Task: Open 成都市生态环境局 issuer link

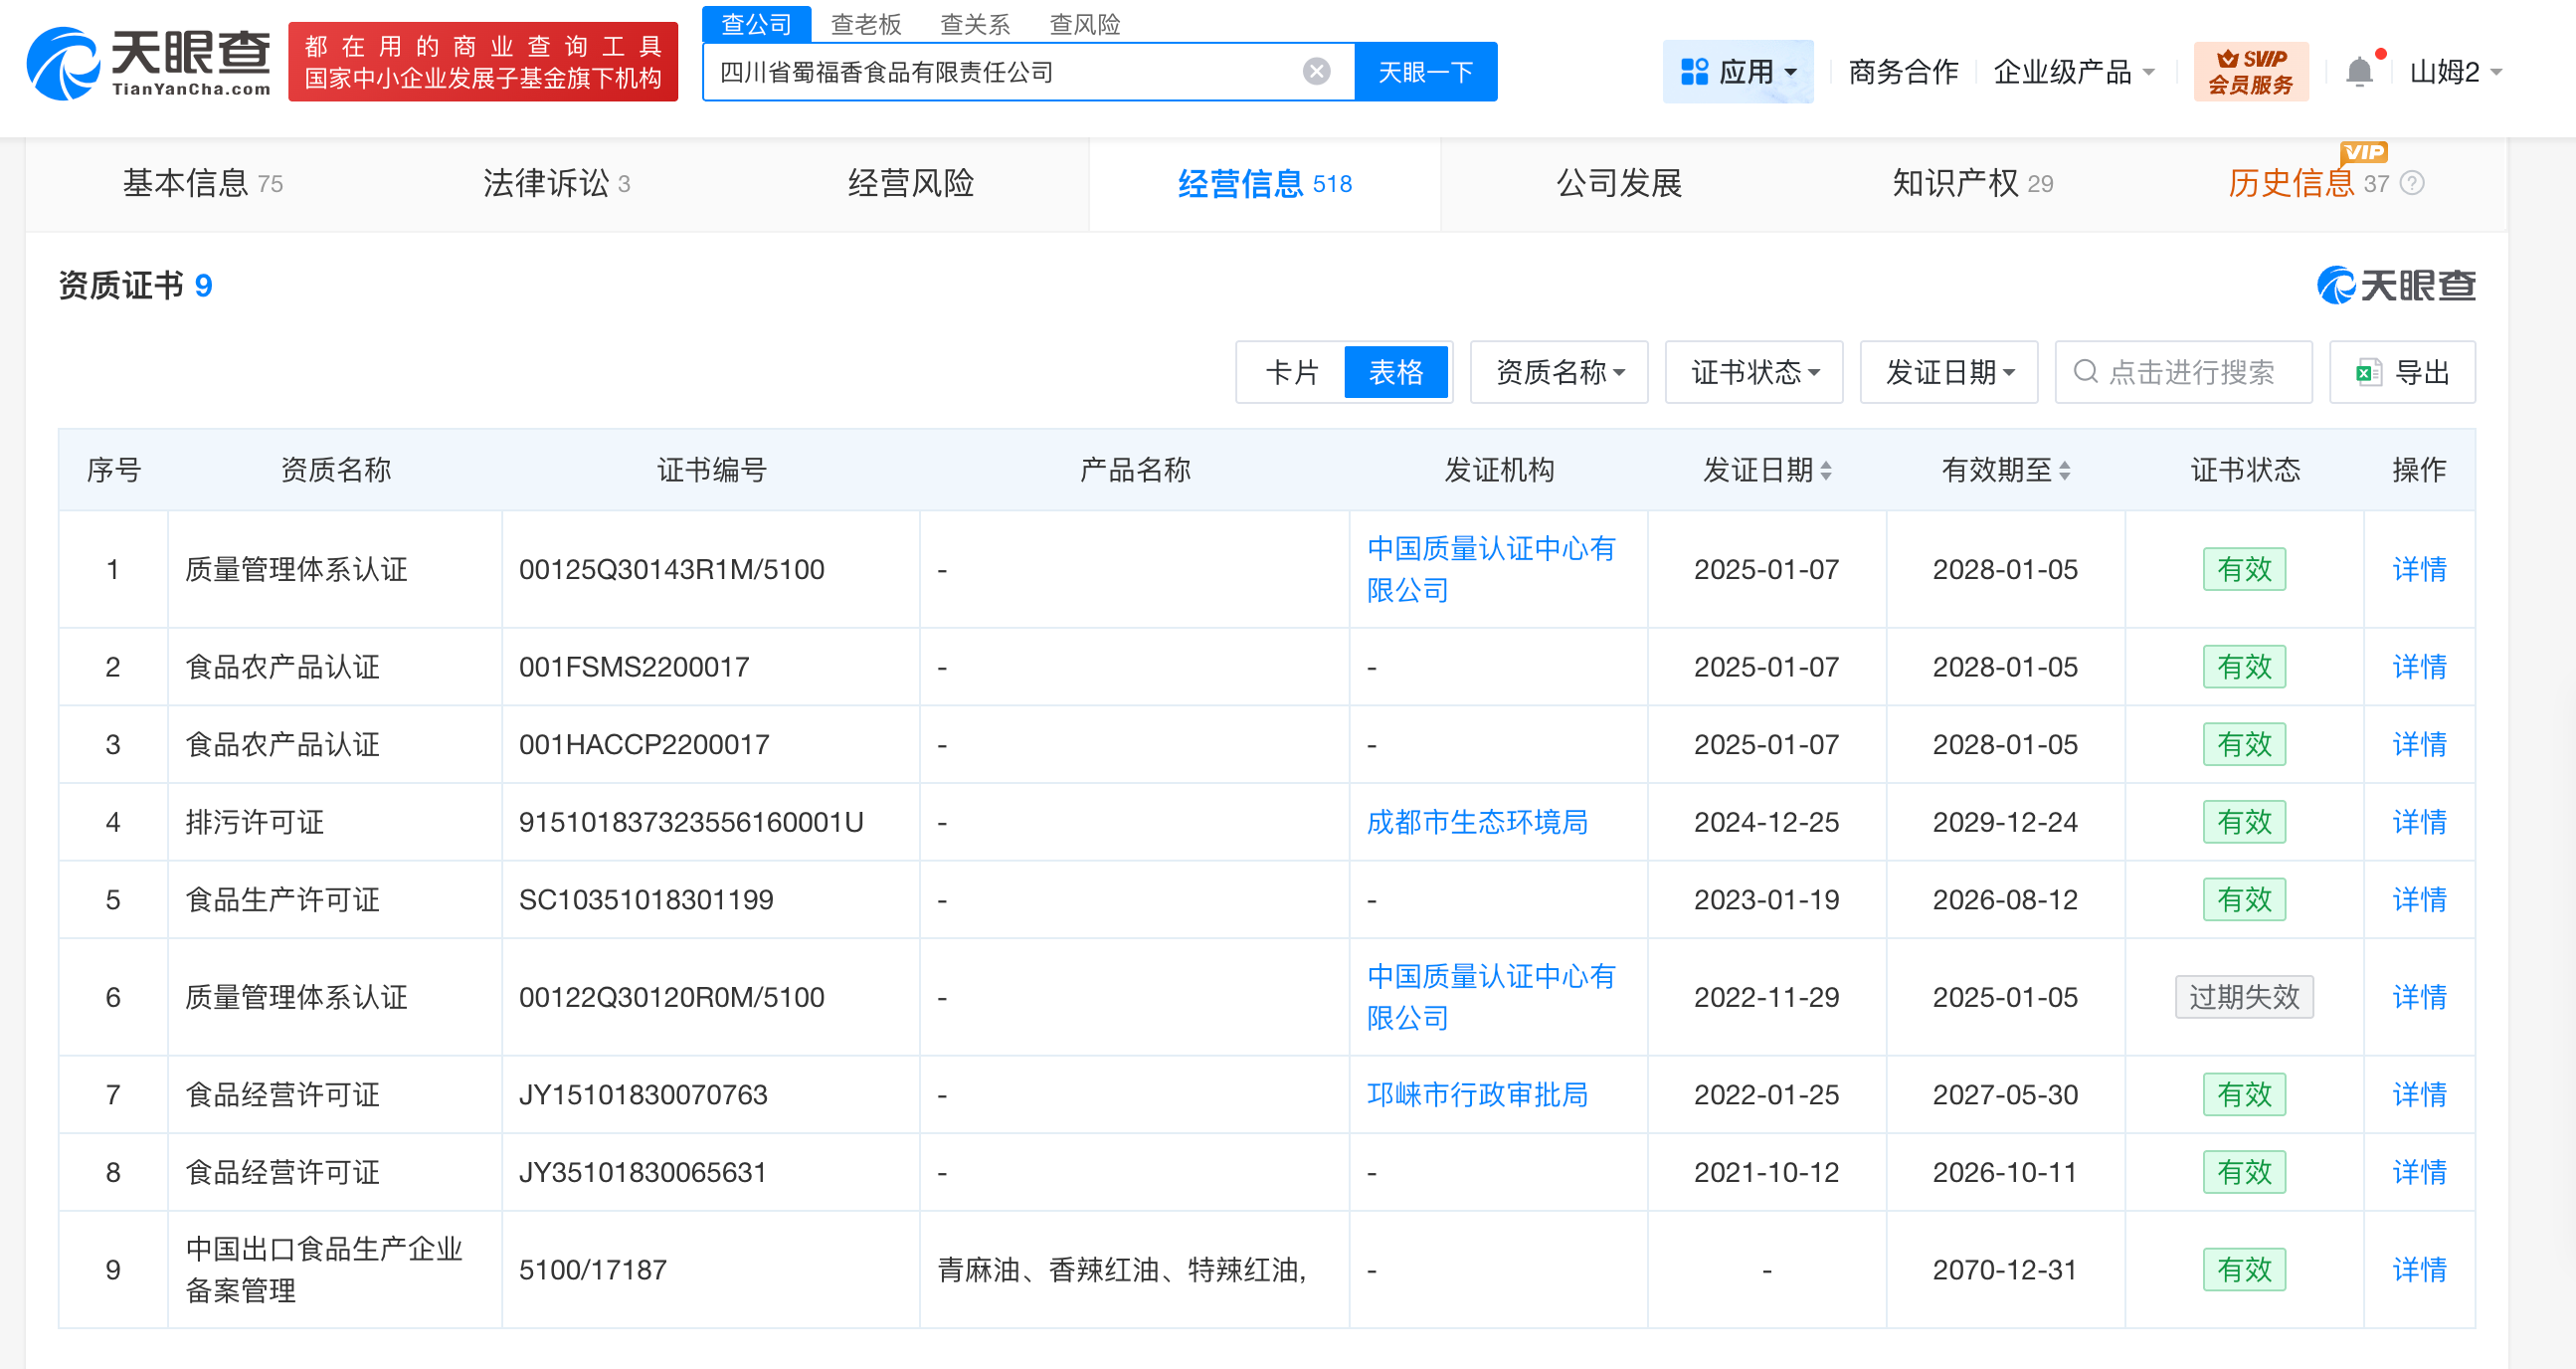Action: pos(1476,822)
